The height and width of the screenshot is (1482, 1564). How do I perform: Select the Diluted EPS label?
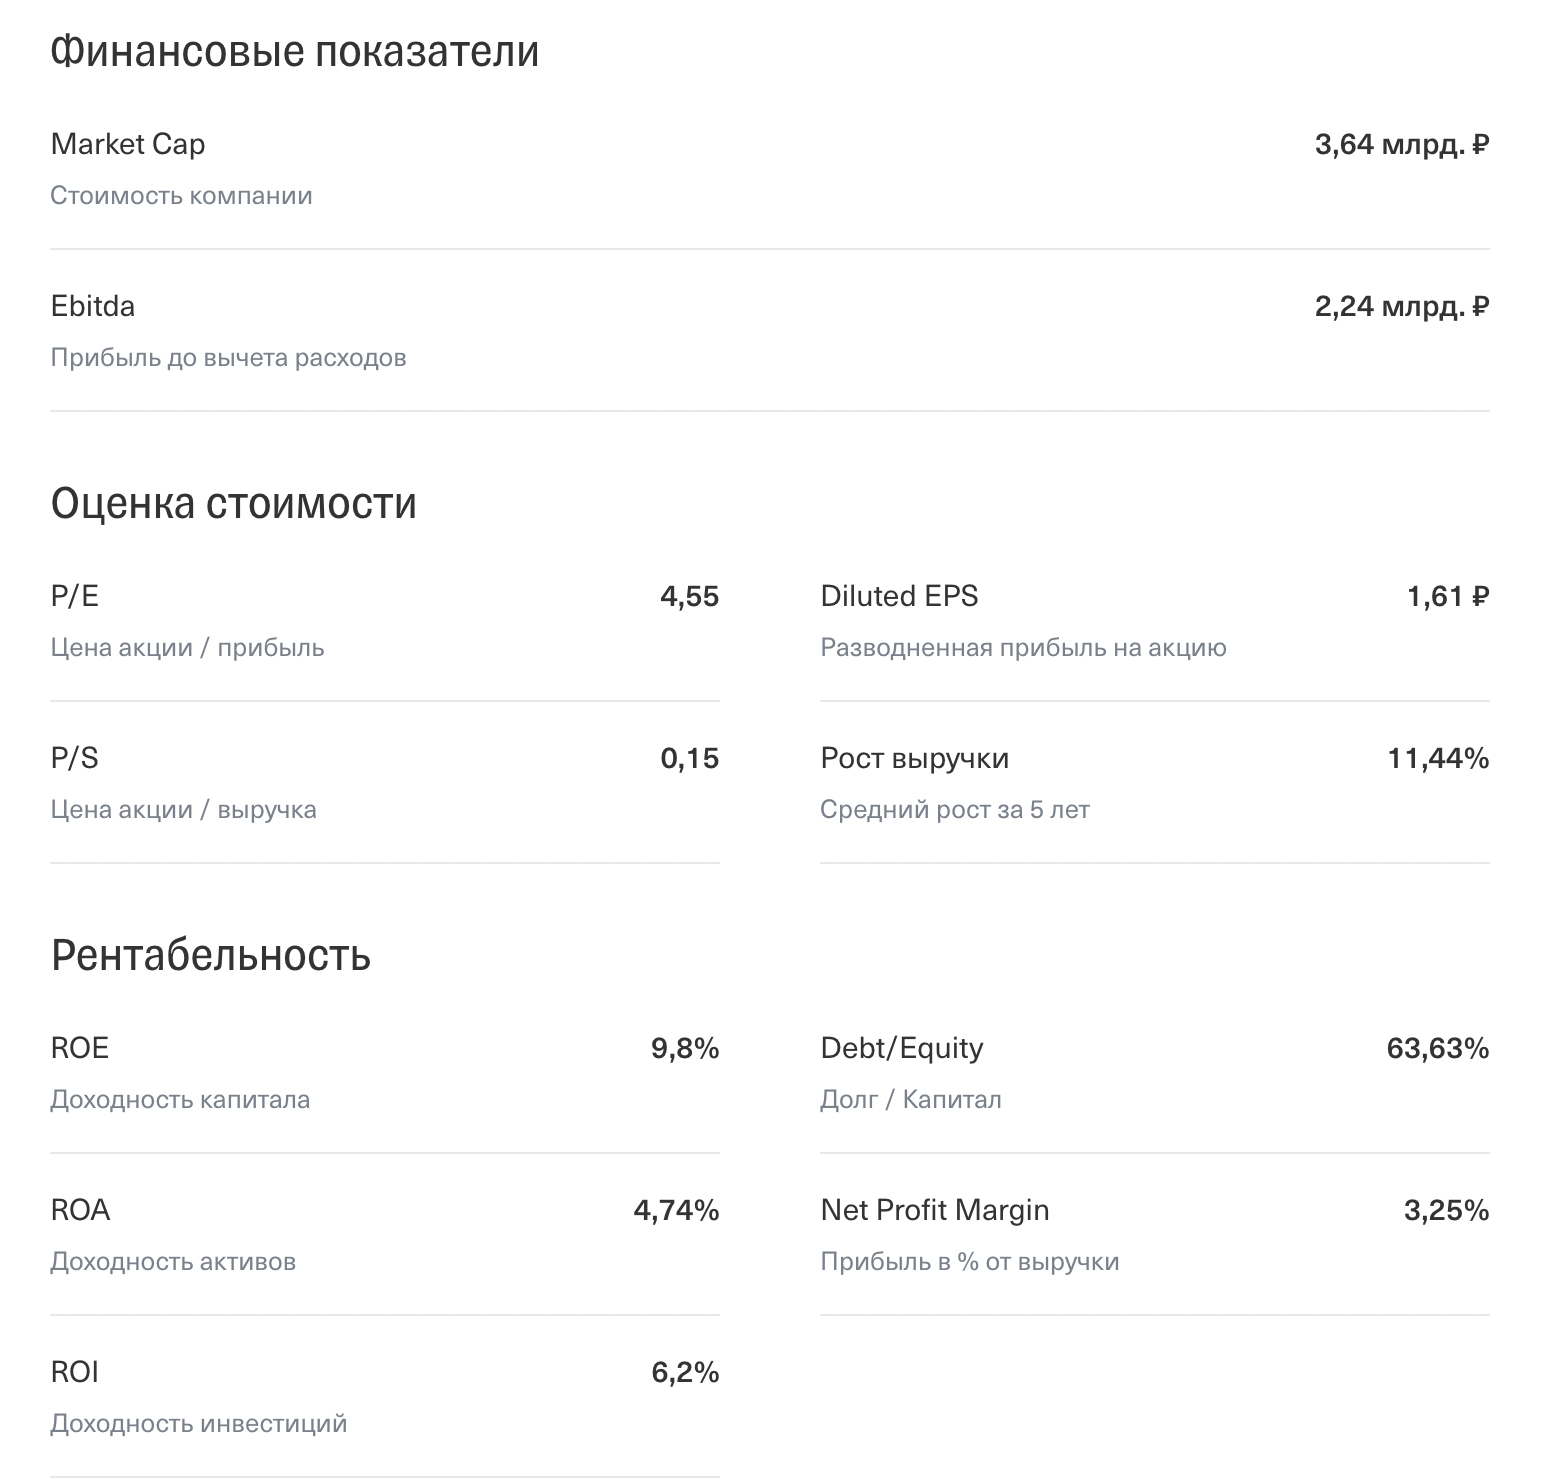[x=899, y=596]
